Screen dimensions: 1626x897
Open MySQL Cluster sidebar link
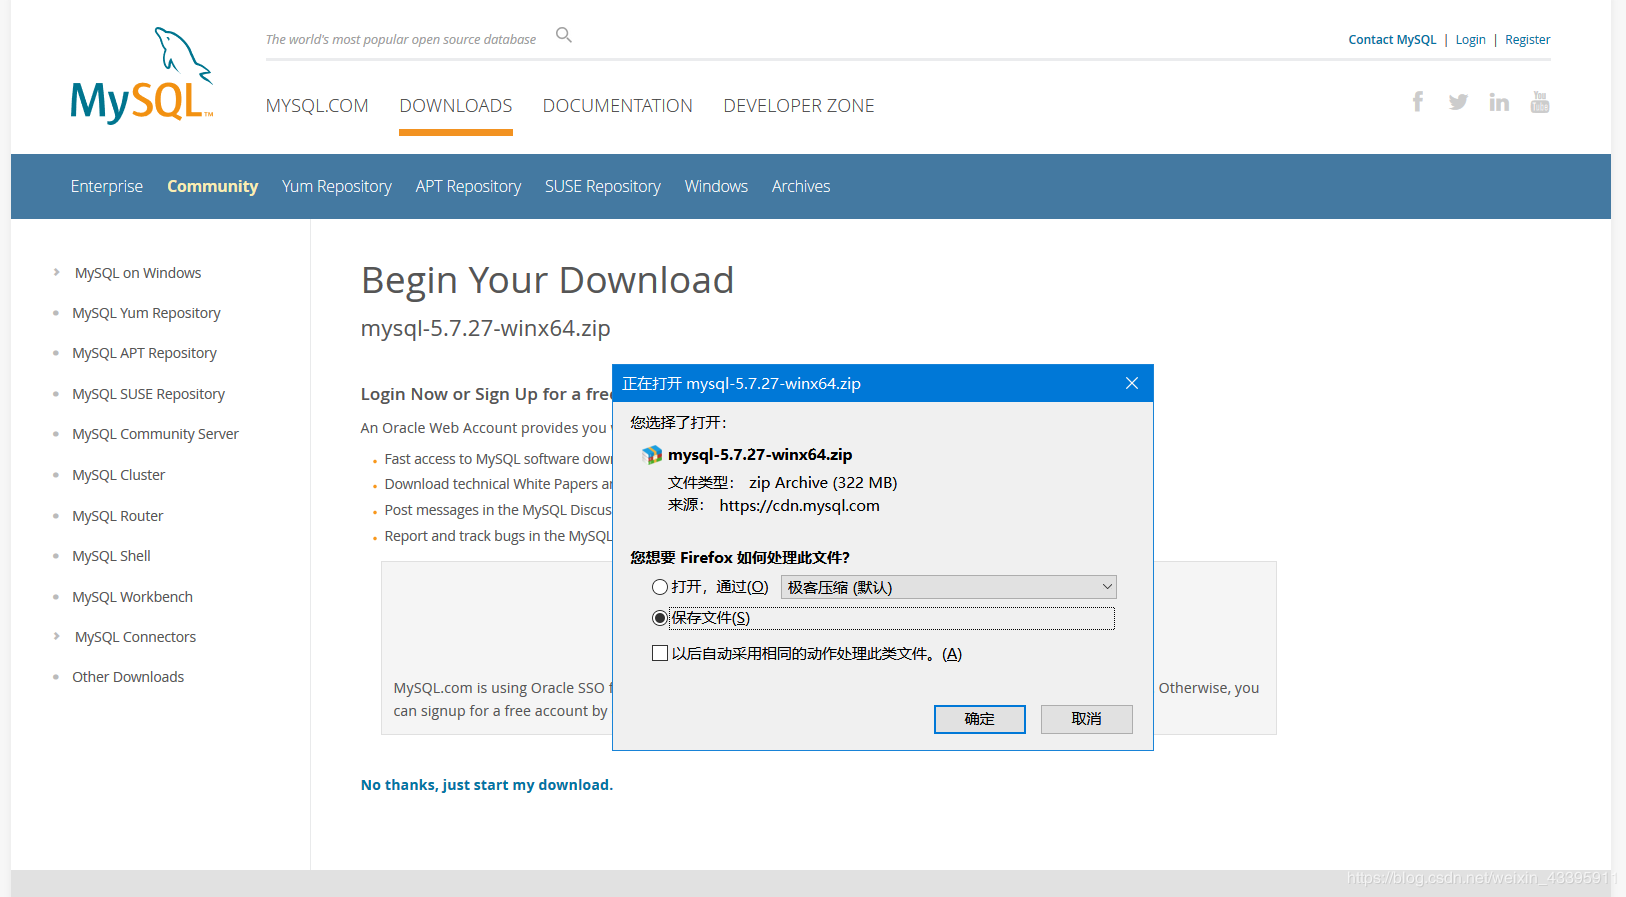(118, 475)
